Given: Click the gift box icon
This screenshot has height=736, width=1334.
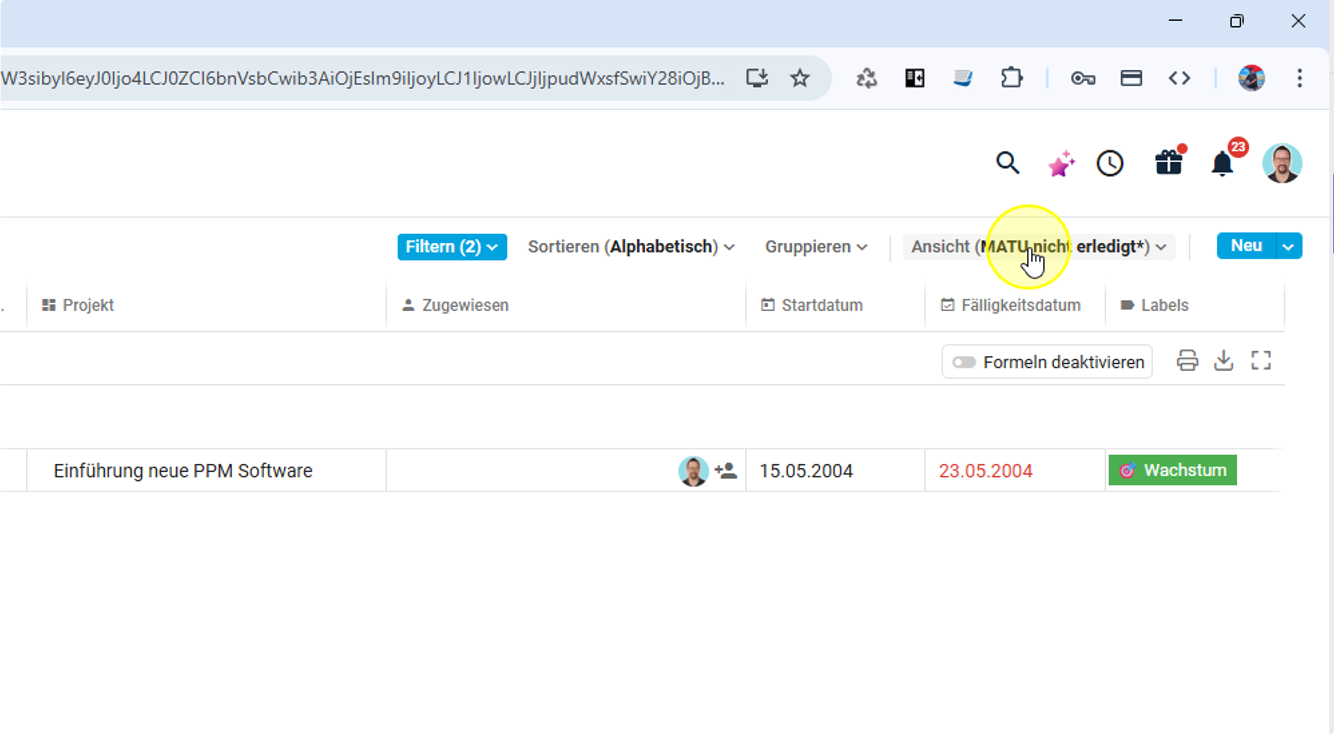Looking at the screenshot, I should pos(1168,163).
